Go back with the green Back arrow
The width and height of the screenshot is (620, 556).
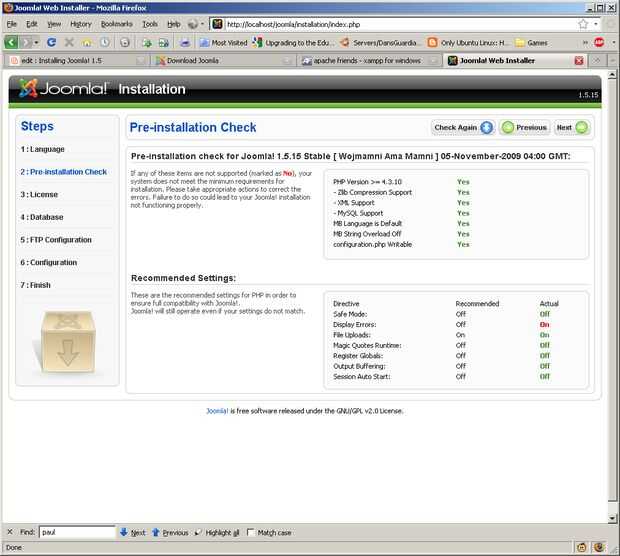(x=11, y=42)
